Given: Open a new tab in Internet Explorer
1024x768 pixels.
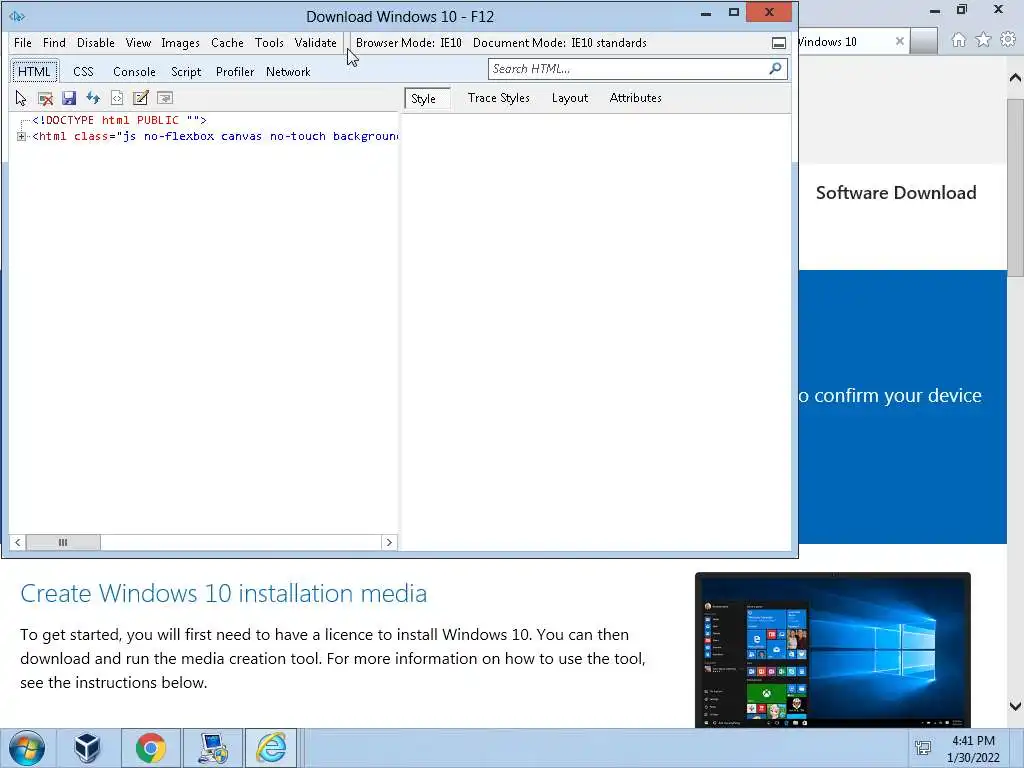Looking at the screenshot, I should pyautogui.click(x=924, y=41).
